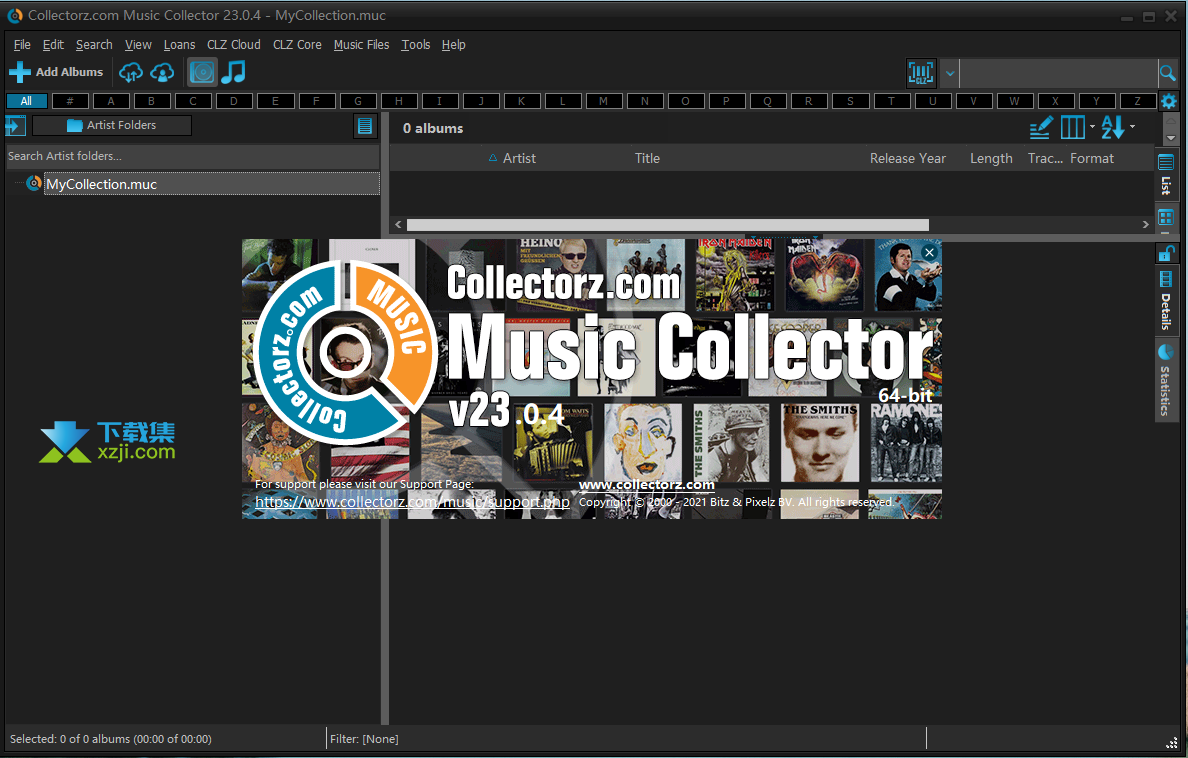Filter albums by the # symbol button
This screenshot has height=758, width=1188.
70,101
